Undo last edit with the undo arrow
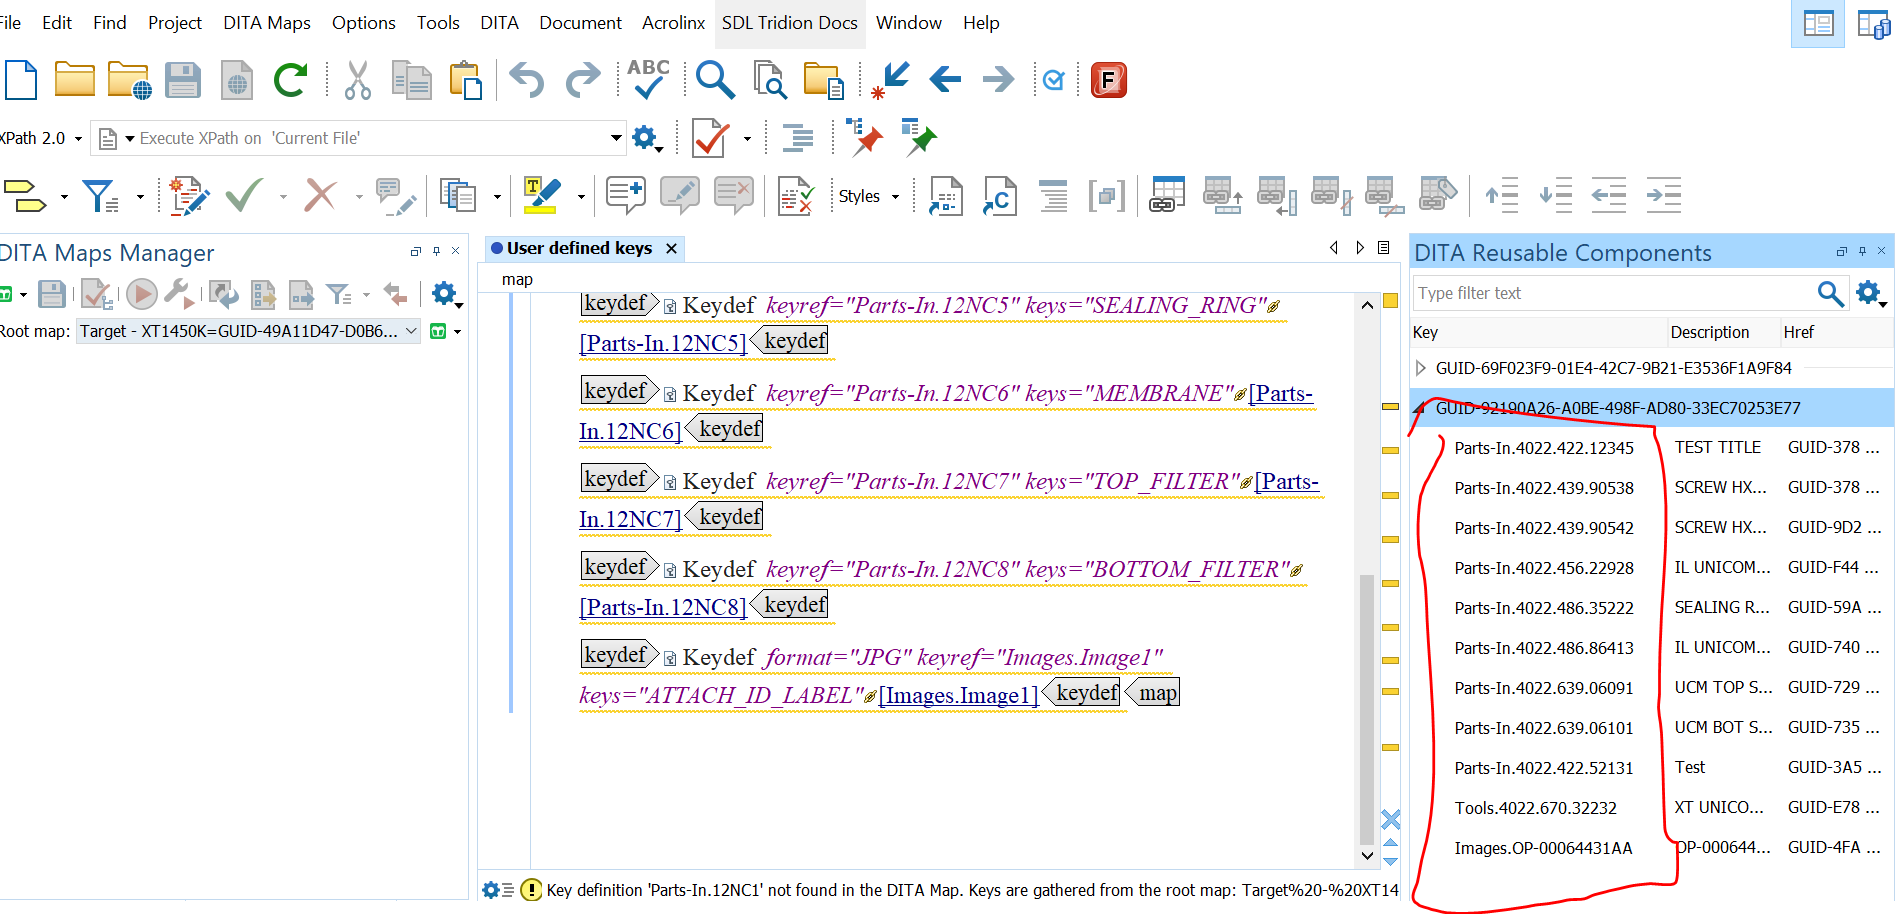Image resolution: width=1903 pixels, height=914 pixels. coord(526,80)
